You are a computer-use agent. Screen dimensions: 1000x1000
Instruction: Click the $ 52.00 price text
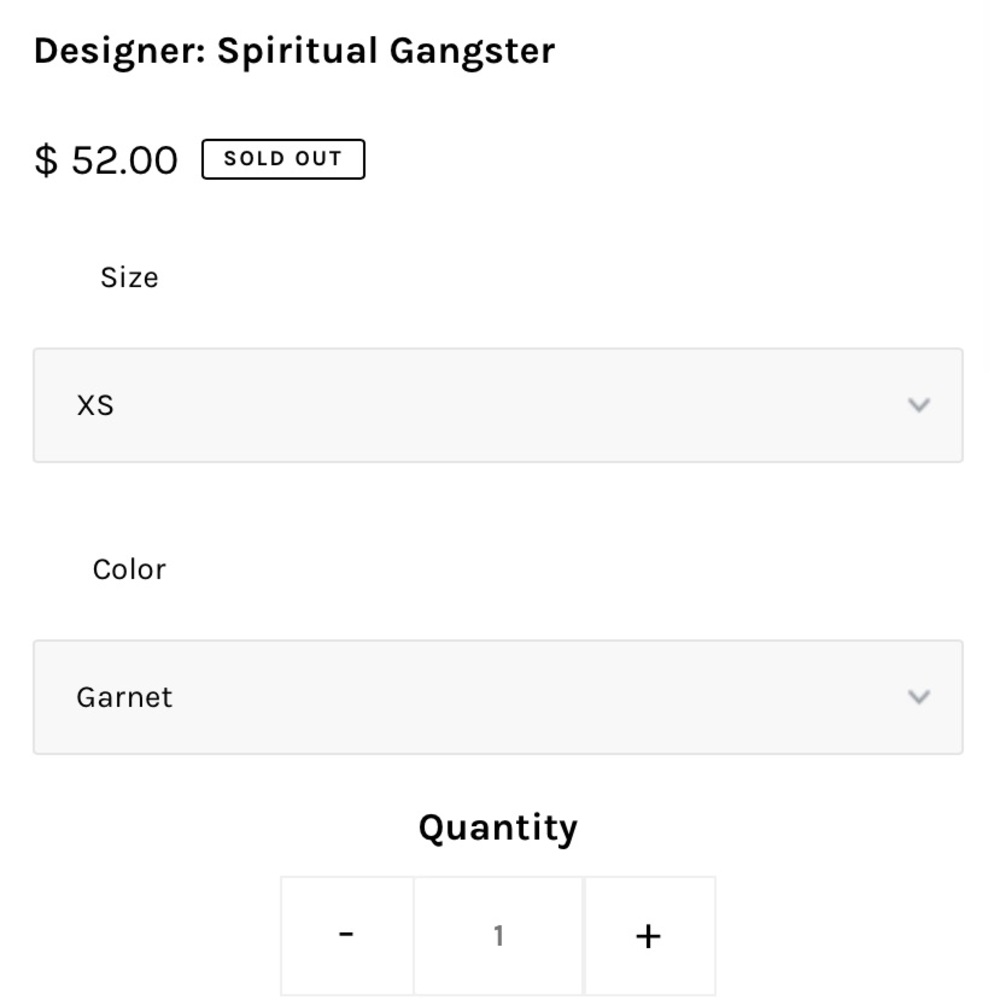click(x=106, y=158)
